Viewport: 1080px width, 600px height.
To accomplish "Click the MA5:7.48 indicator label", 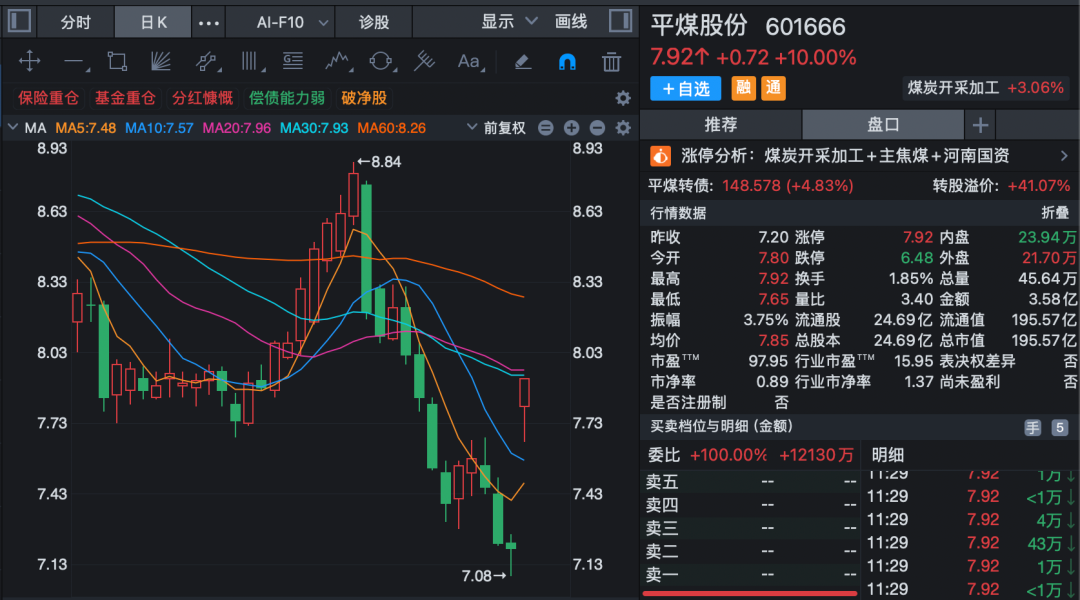I will (x=85, y=127).
